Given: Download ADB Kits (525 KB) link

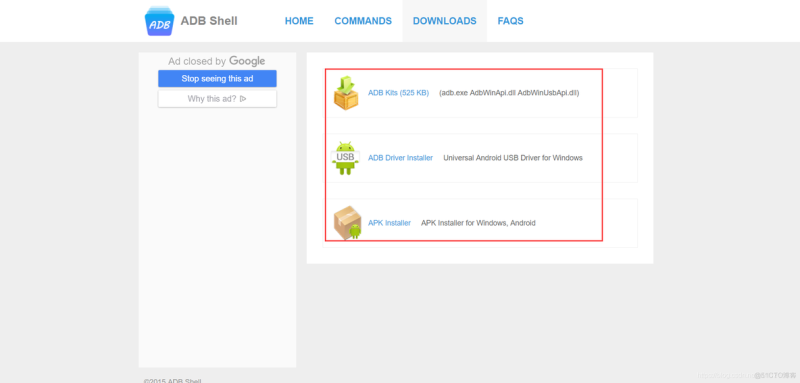Looking at the screenshot, I should click(398, 93).
